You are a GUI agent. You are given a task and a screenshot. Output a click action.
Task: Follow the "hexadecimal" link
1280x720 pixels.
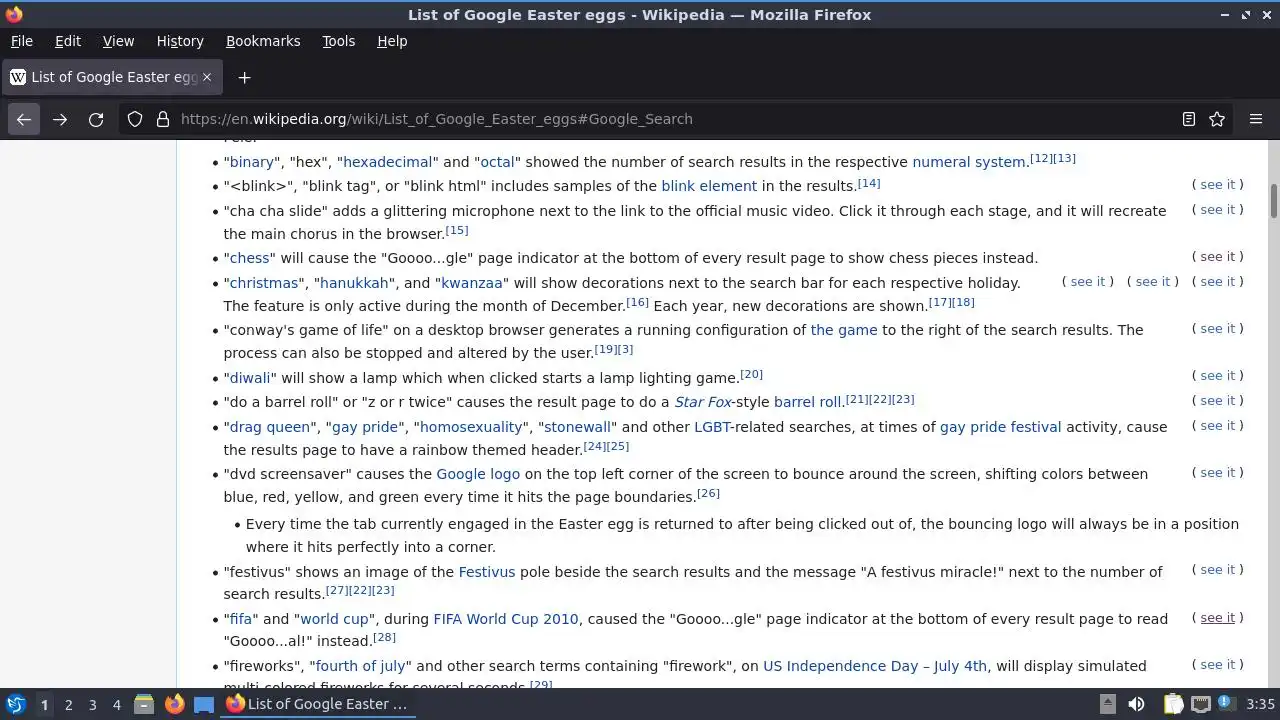point(388,162)
